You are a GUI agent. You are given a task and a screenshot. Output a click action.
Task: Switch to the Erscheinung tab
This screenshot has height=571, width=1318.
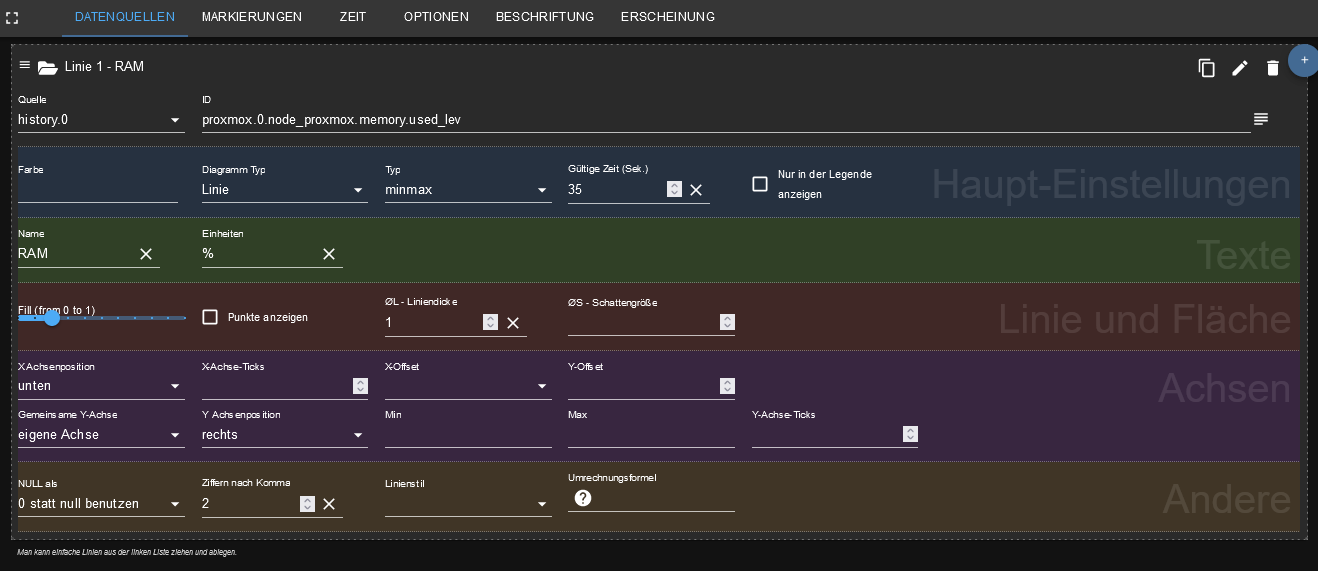[x=668, y=17]
